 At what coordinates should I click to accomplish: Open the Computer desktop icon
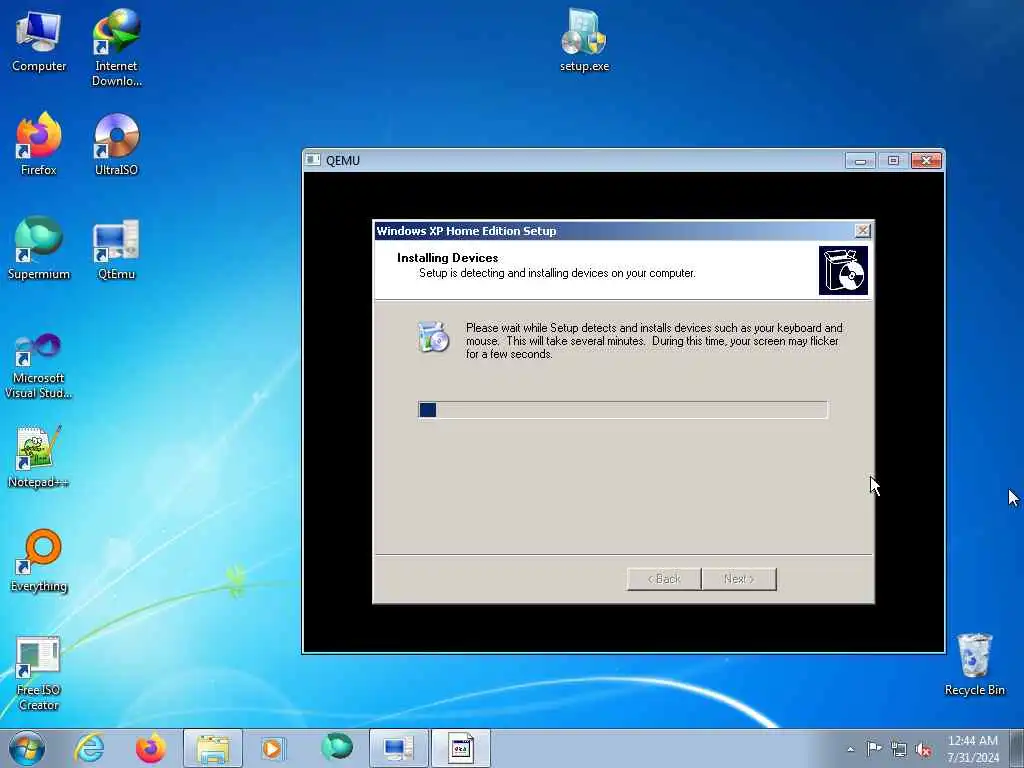(x=39, y=41)
